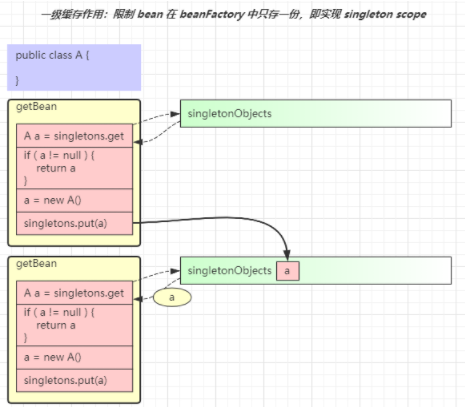
Task: Click the top getBean container title
Action: 36,107
